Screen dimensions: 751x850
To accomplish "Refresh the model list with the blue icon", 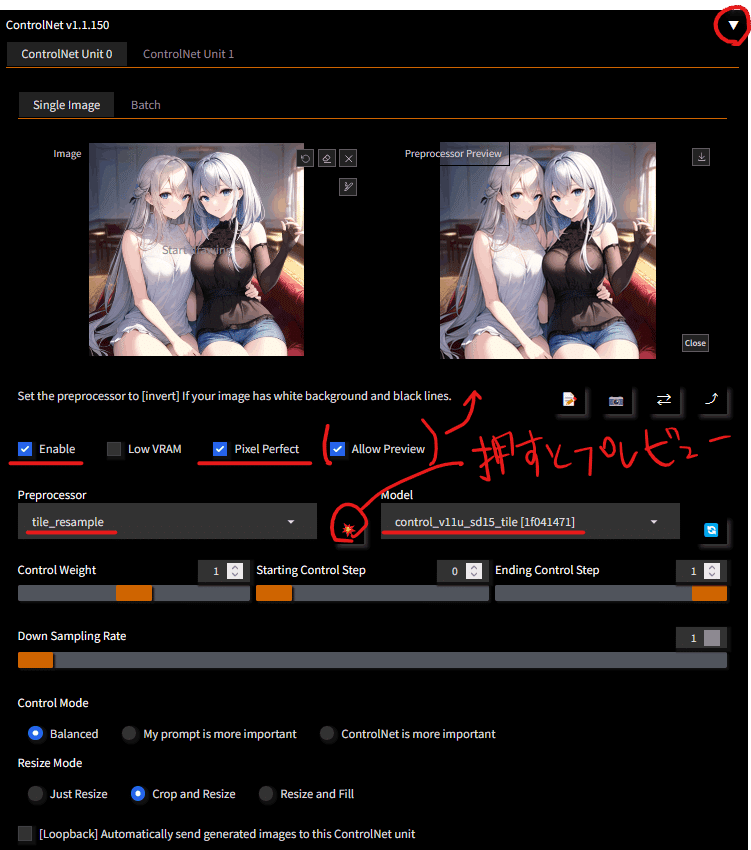I will point(711,530).
